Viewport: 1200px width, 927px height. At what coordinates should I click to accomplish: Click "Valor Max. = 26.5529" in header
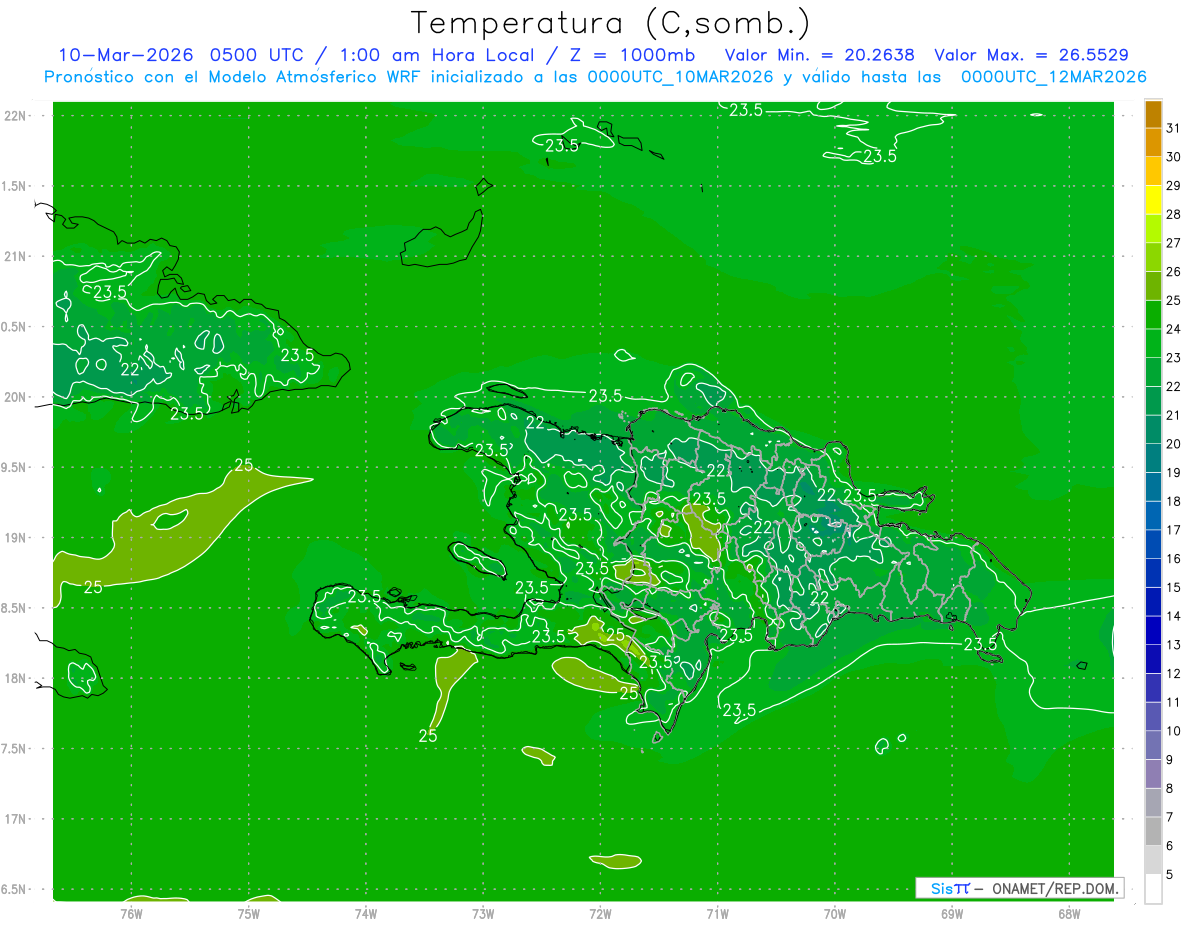coord(1031,55)
